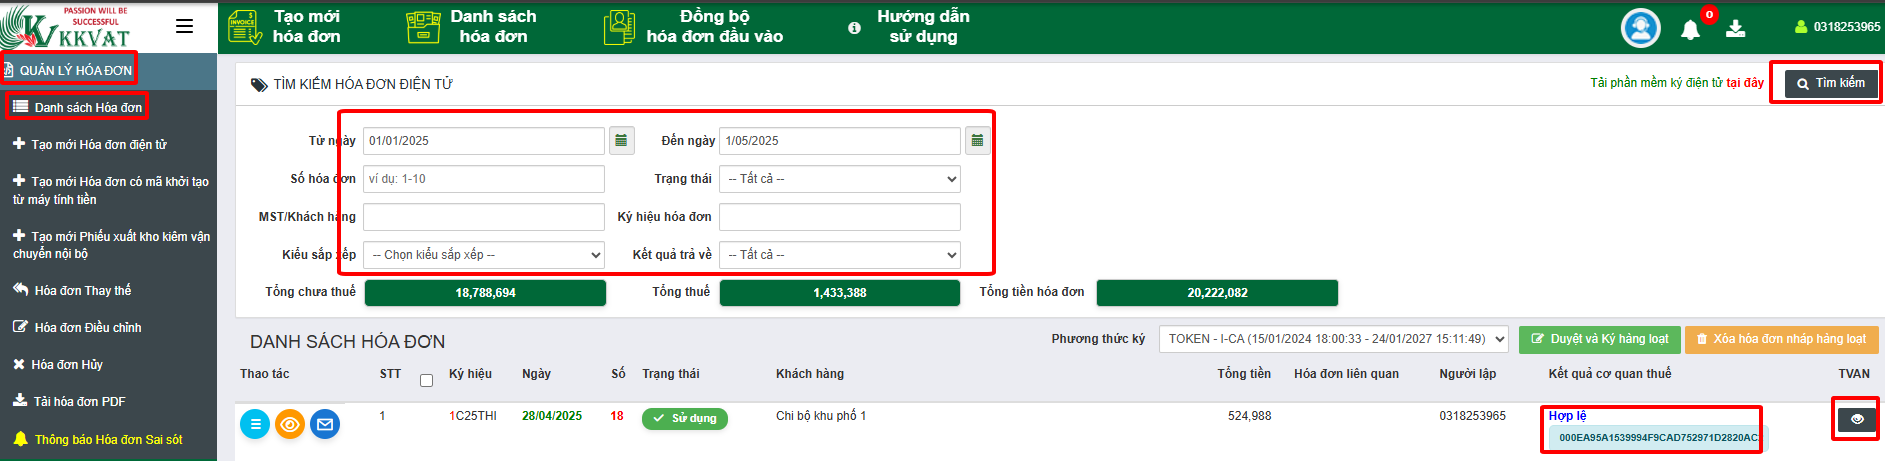Open the From date calendar picker

pos(621,141)
